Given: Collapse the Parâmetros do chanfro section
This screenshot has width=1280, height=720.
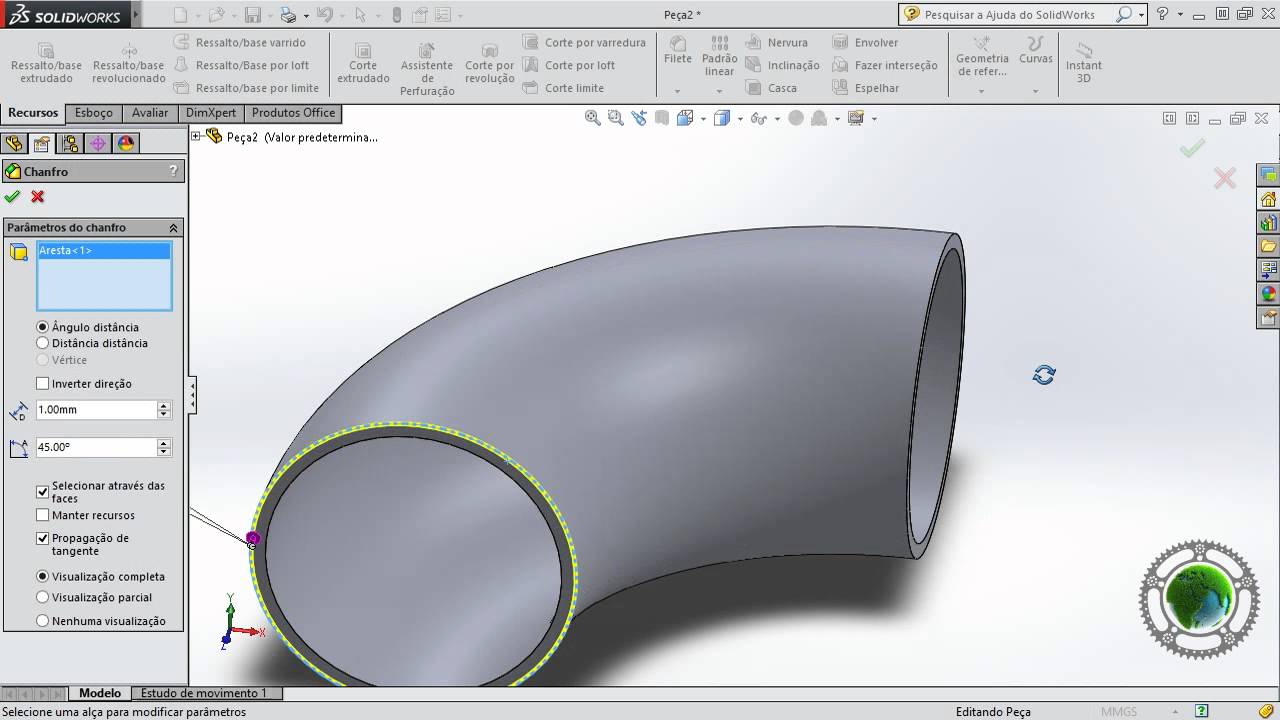Looking at the screenshot, I should 174,228.
